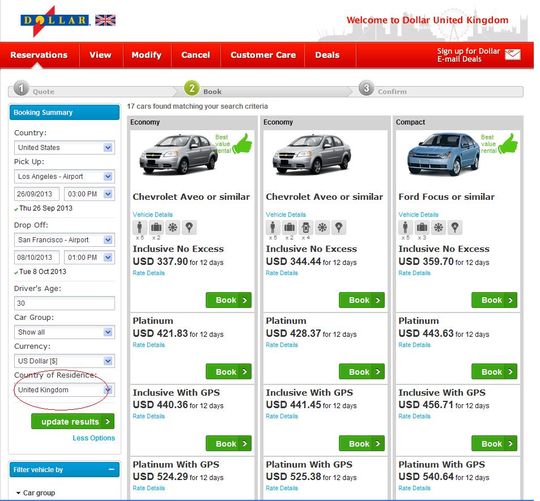This screenshot has height=501, width=540.
Task: Open the View menu tab
Action: [101, 55]
